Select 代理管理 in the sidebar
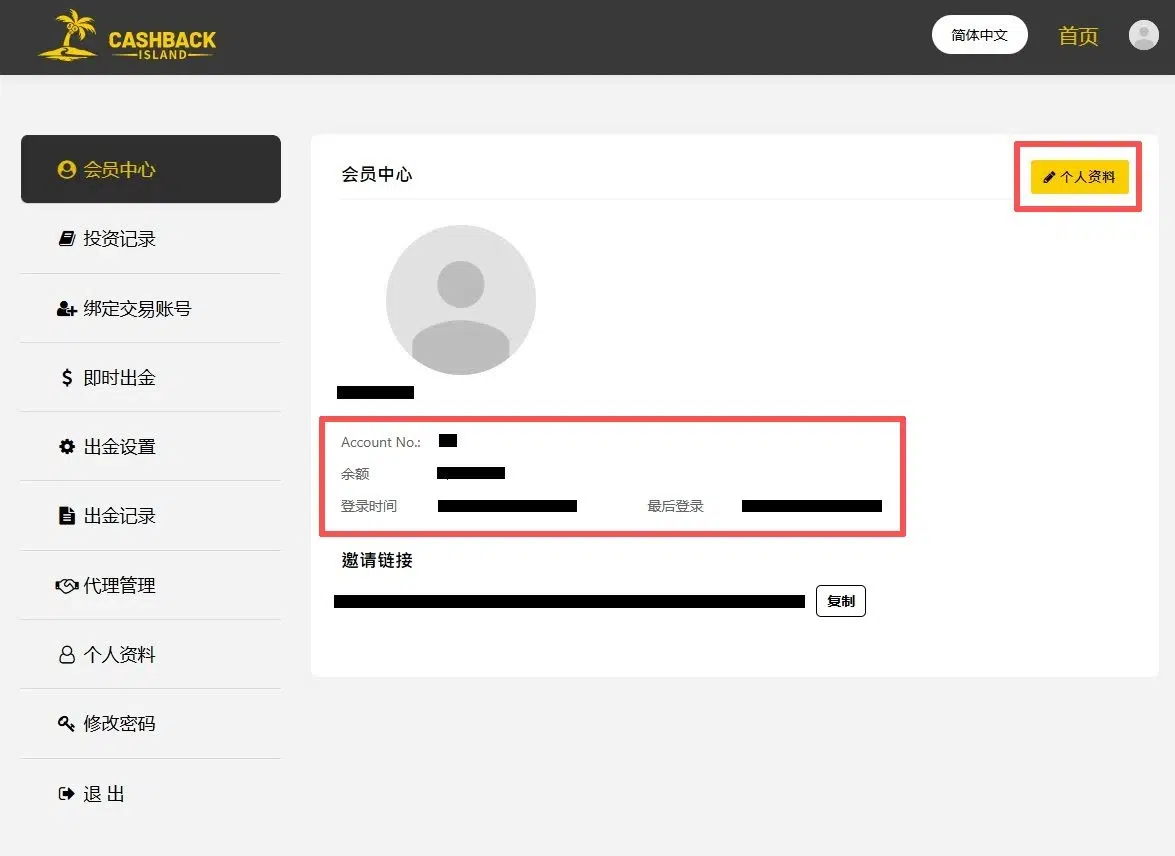1175x856 pixels. coord(151,585)
